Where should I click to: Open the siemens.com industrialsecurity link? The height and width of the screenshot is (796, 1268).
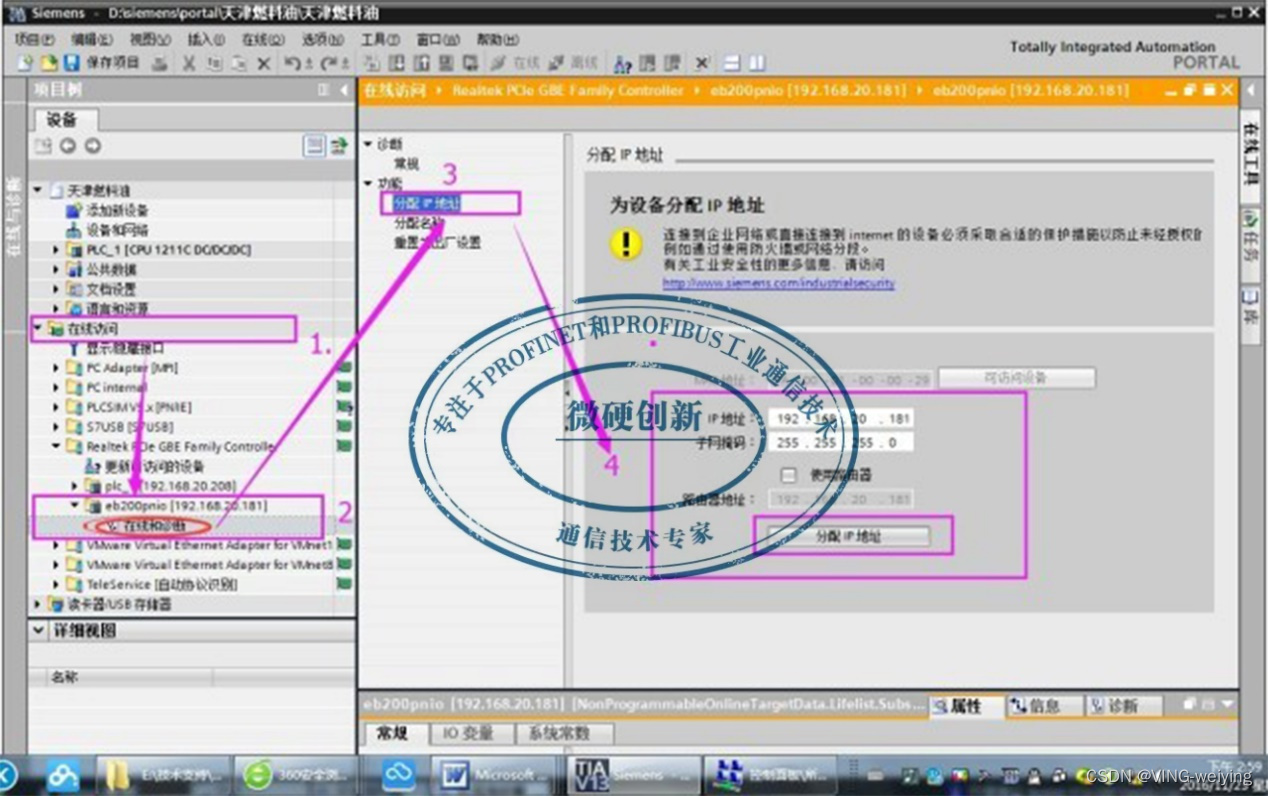[x=779, y=284]
